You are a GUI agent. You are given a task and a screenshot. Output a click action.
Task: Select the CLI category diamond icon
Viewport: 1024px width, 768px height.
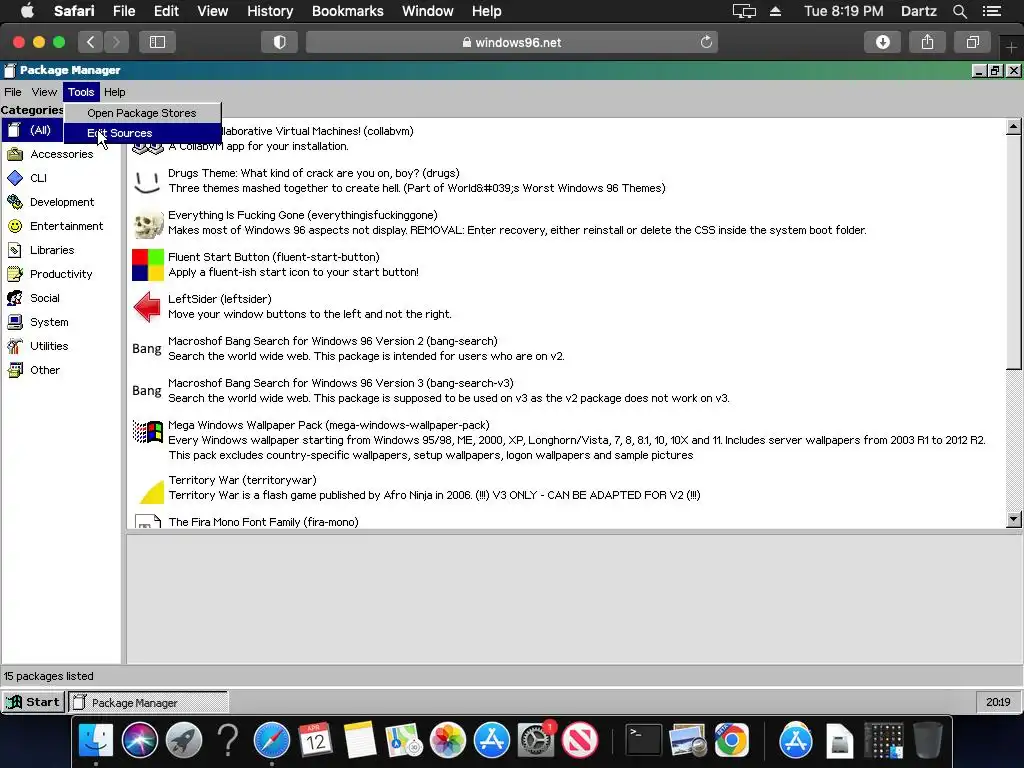point(14,178)
